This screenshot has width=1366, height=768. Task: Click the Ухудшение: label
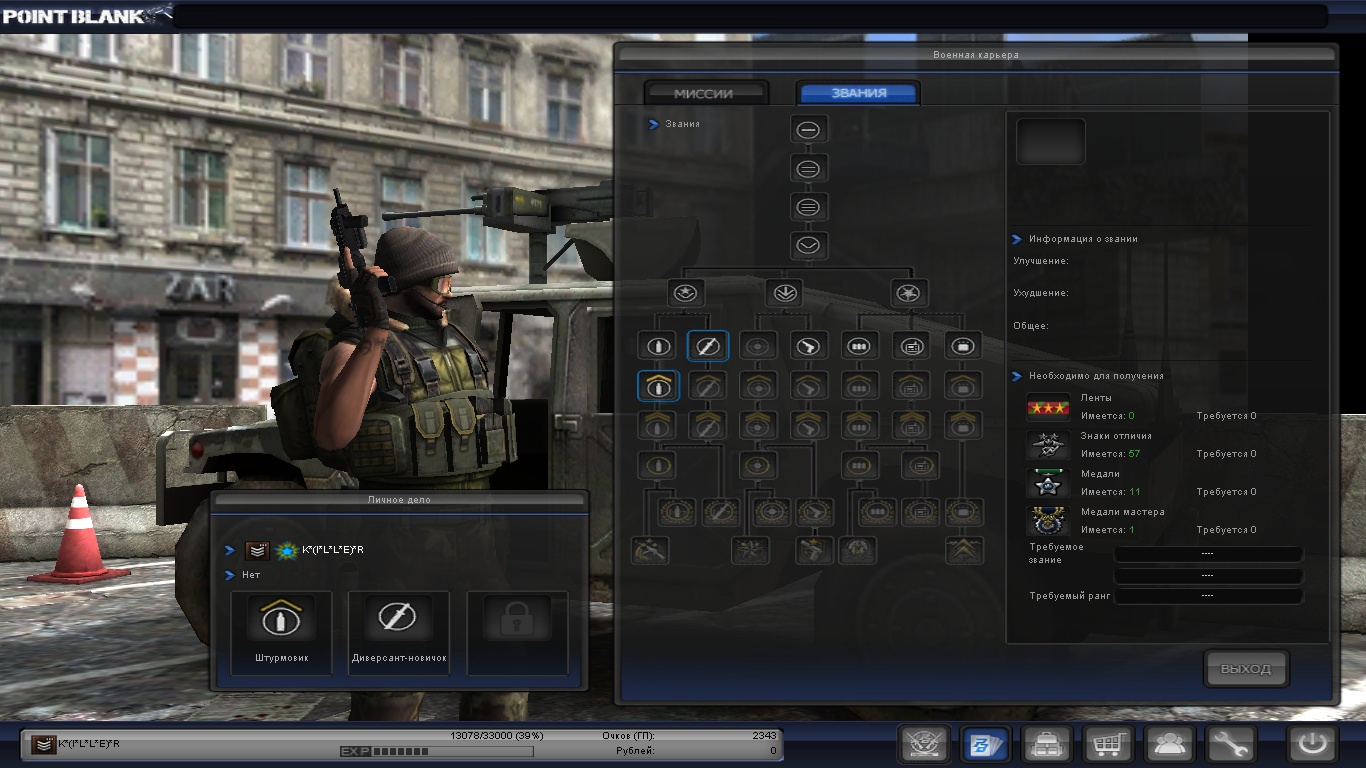pyautogui.click(x=1041, y=293)
